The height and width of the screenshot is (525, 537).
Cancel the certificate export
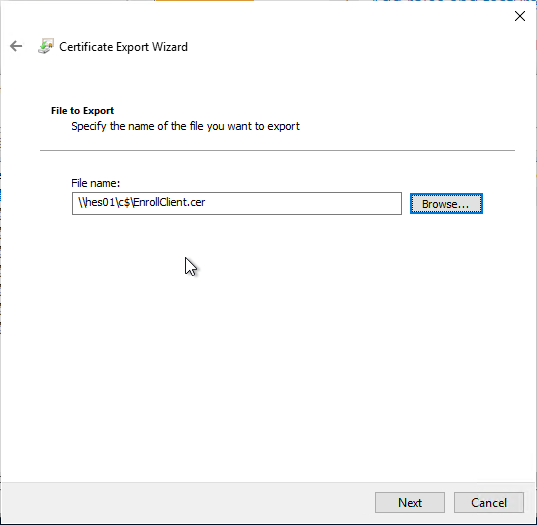tap(489, 502)
